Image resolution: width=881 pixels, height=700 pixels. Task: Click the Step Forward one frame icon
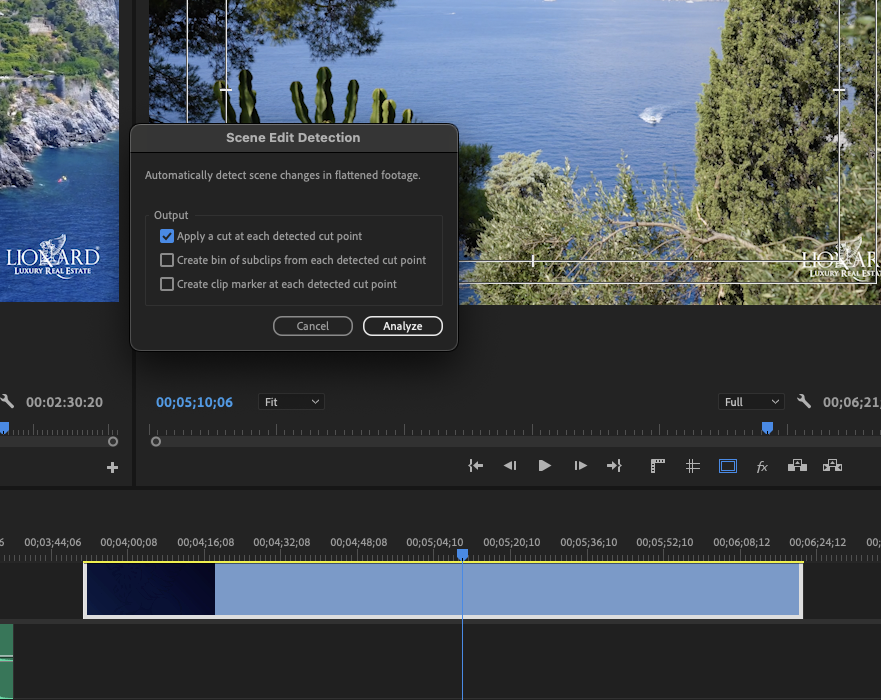tap(580, 465)
